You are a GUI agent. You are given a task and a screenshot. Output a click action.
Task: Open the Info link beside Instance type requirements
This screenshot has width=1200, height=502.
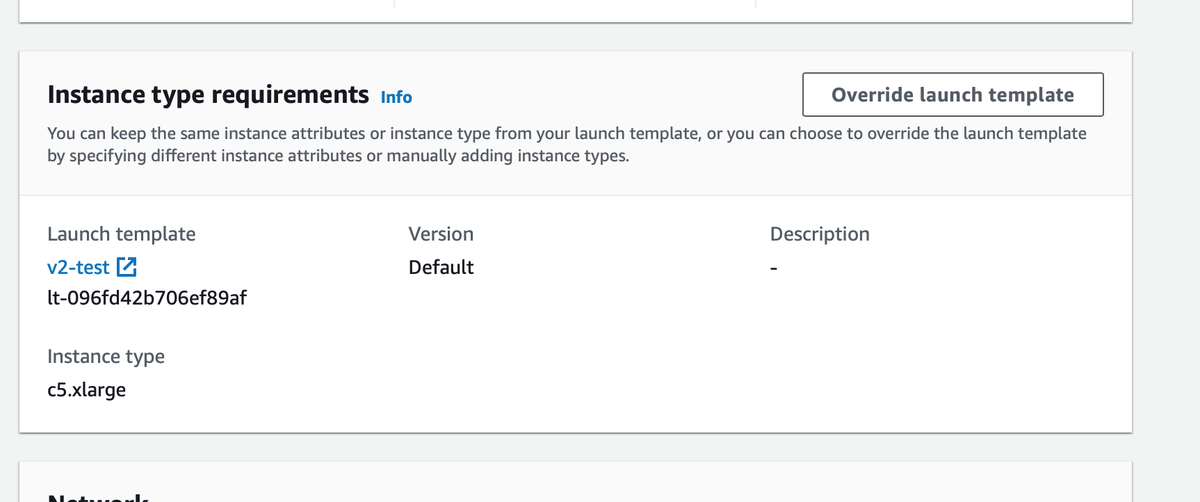[x=396, y=97]
